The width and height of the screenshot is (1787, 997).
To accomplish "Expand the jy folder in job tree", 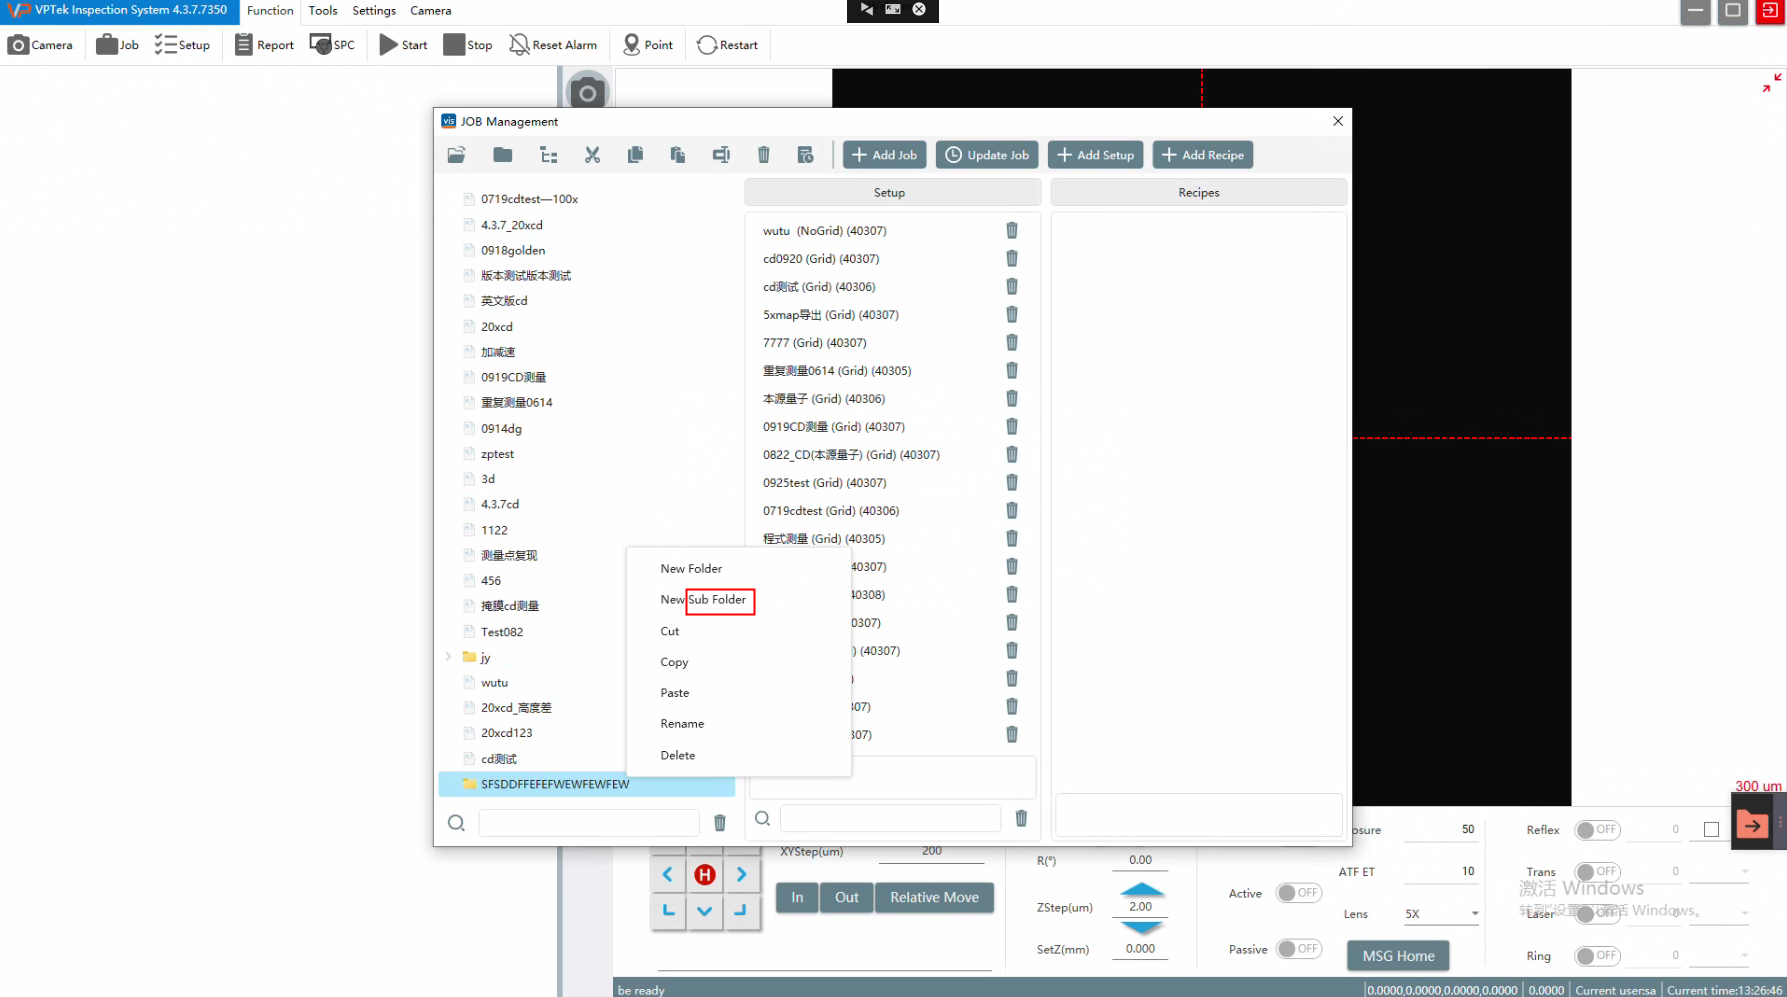I will pos(448,657).
